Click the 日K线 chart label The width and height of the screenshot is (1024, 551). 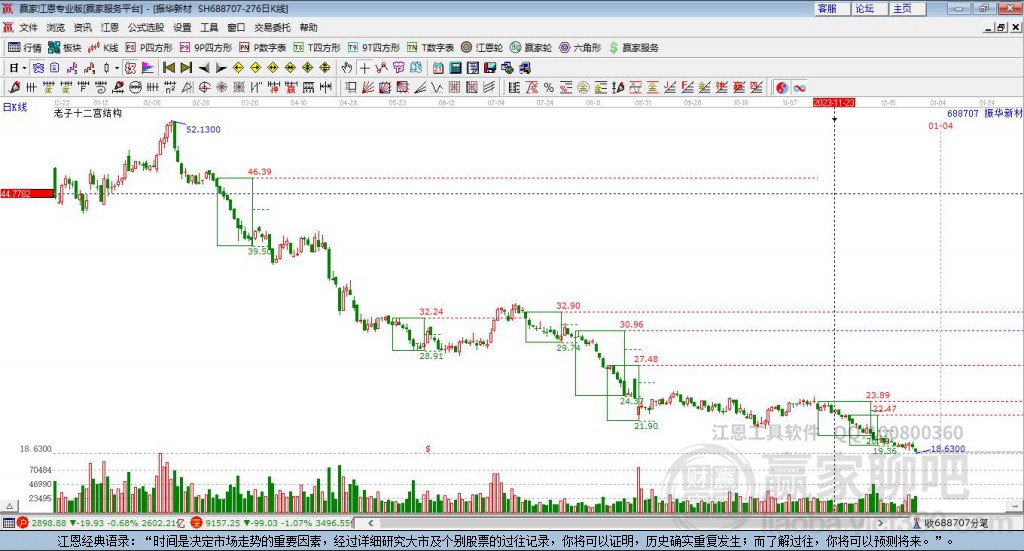(x=15, y=108)
